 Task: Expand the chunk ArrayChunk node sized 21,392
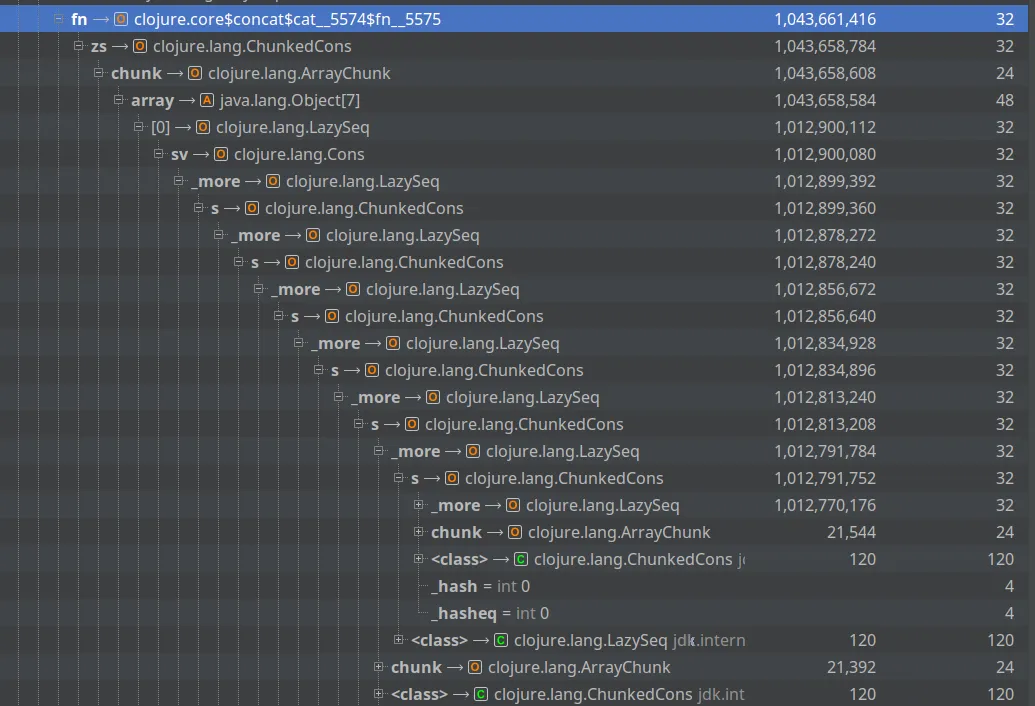(378, 667)
